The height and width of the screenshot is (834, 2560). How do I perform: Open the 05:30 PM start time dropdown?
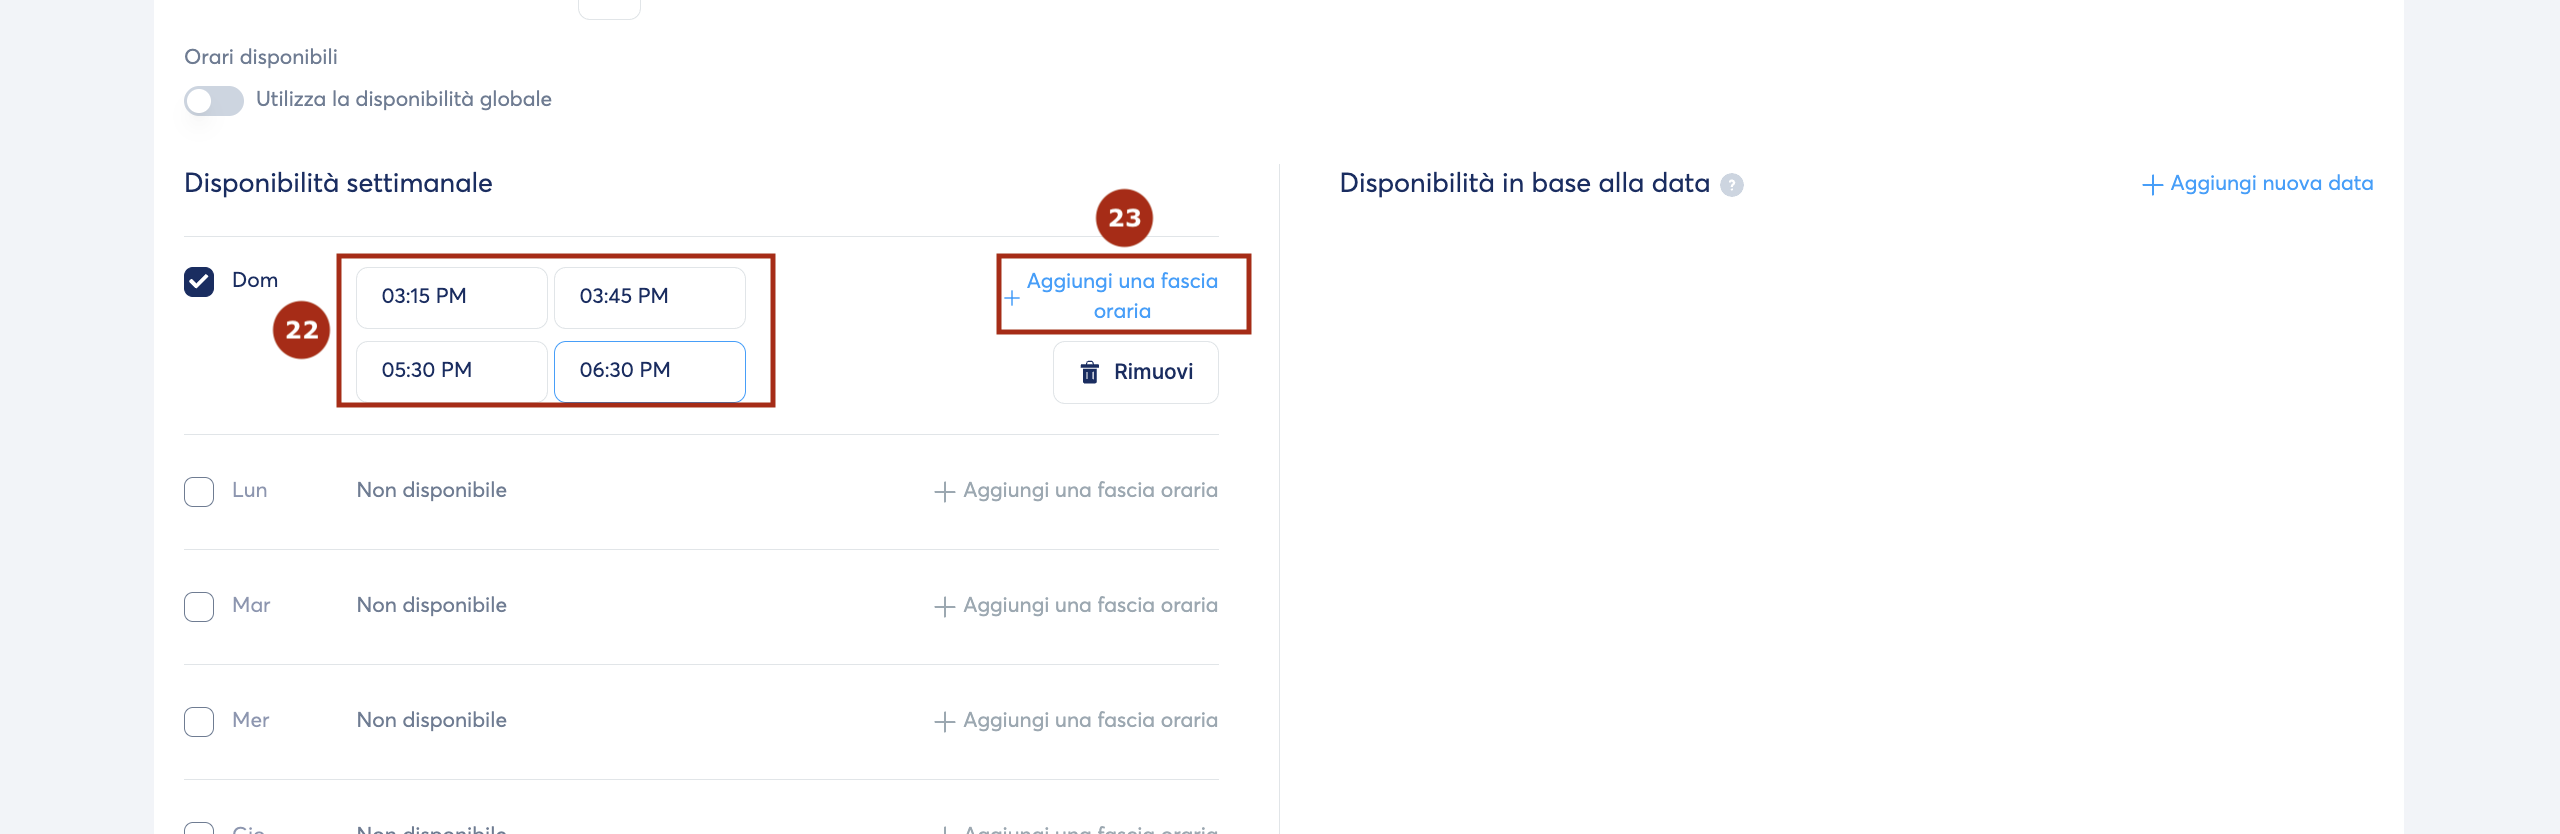coord(452,371)
